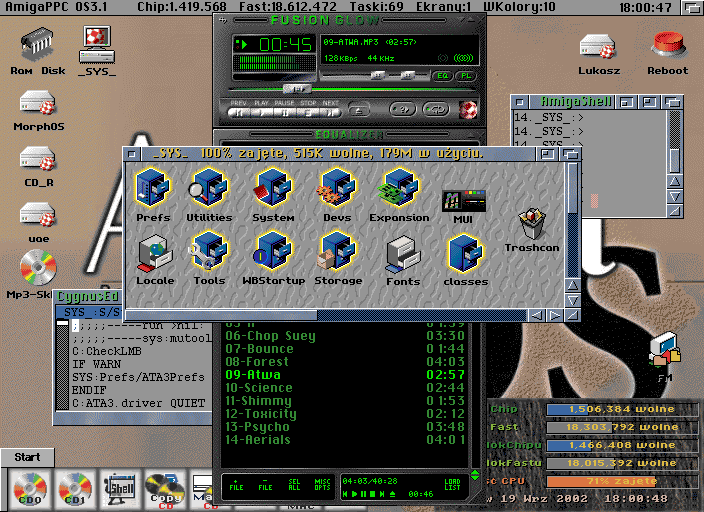Click the _SYS_ window horizontal scroll right arrow

pyautogui.click(x=555, y=315)
